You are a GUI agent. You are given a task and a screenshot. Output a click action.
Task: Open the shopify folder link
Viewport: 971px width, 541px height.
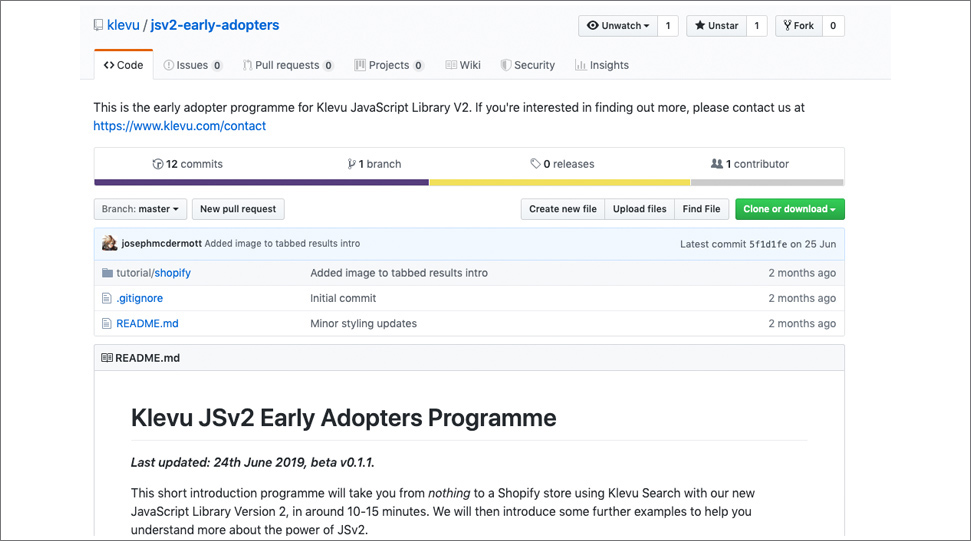[172, 273]
